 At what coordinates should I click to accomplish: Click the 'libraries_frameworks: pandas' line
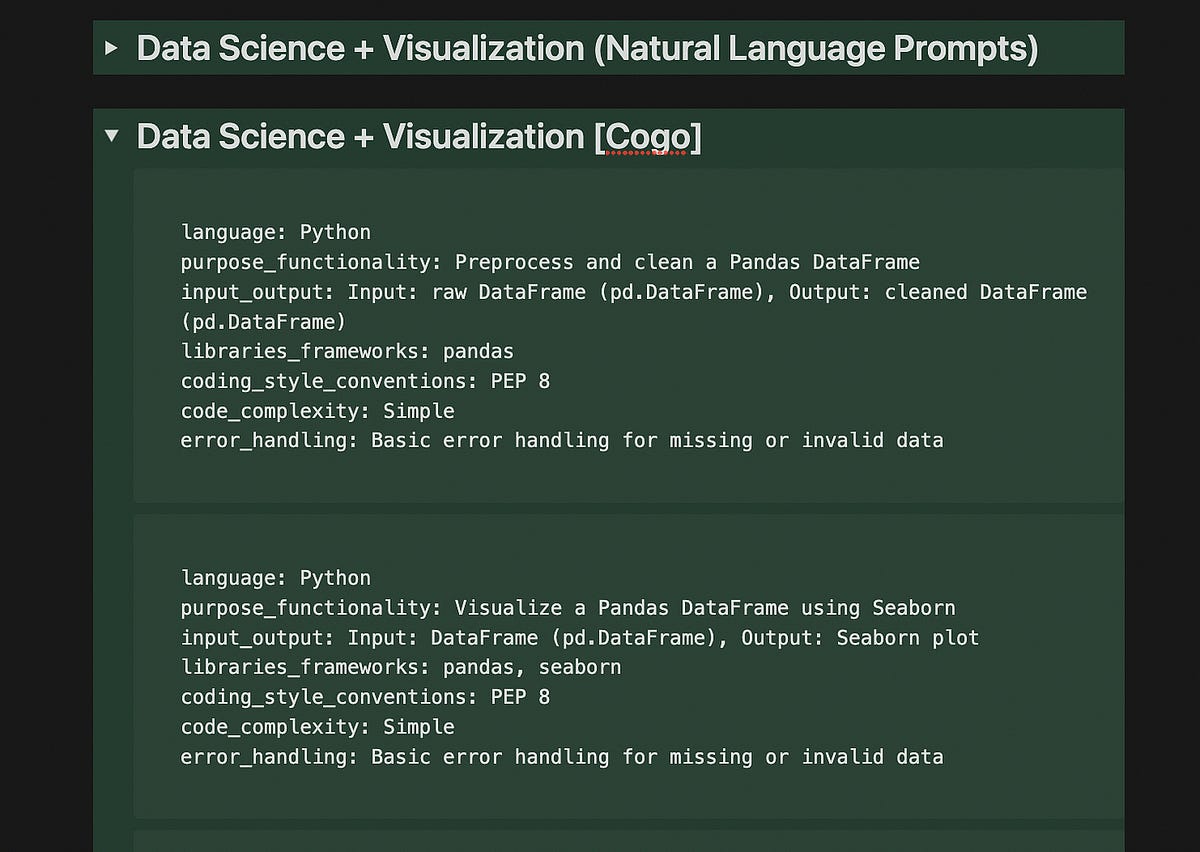[x=347, y=351]
